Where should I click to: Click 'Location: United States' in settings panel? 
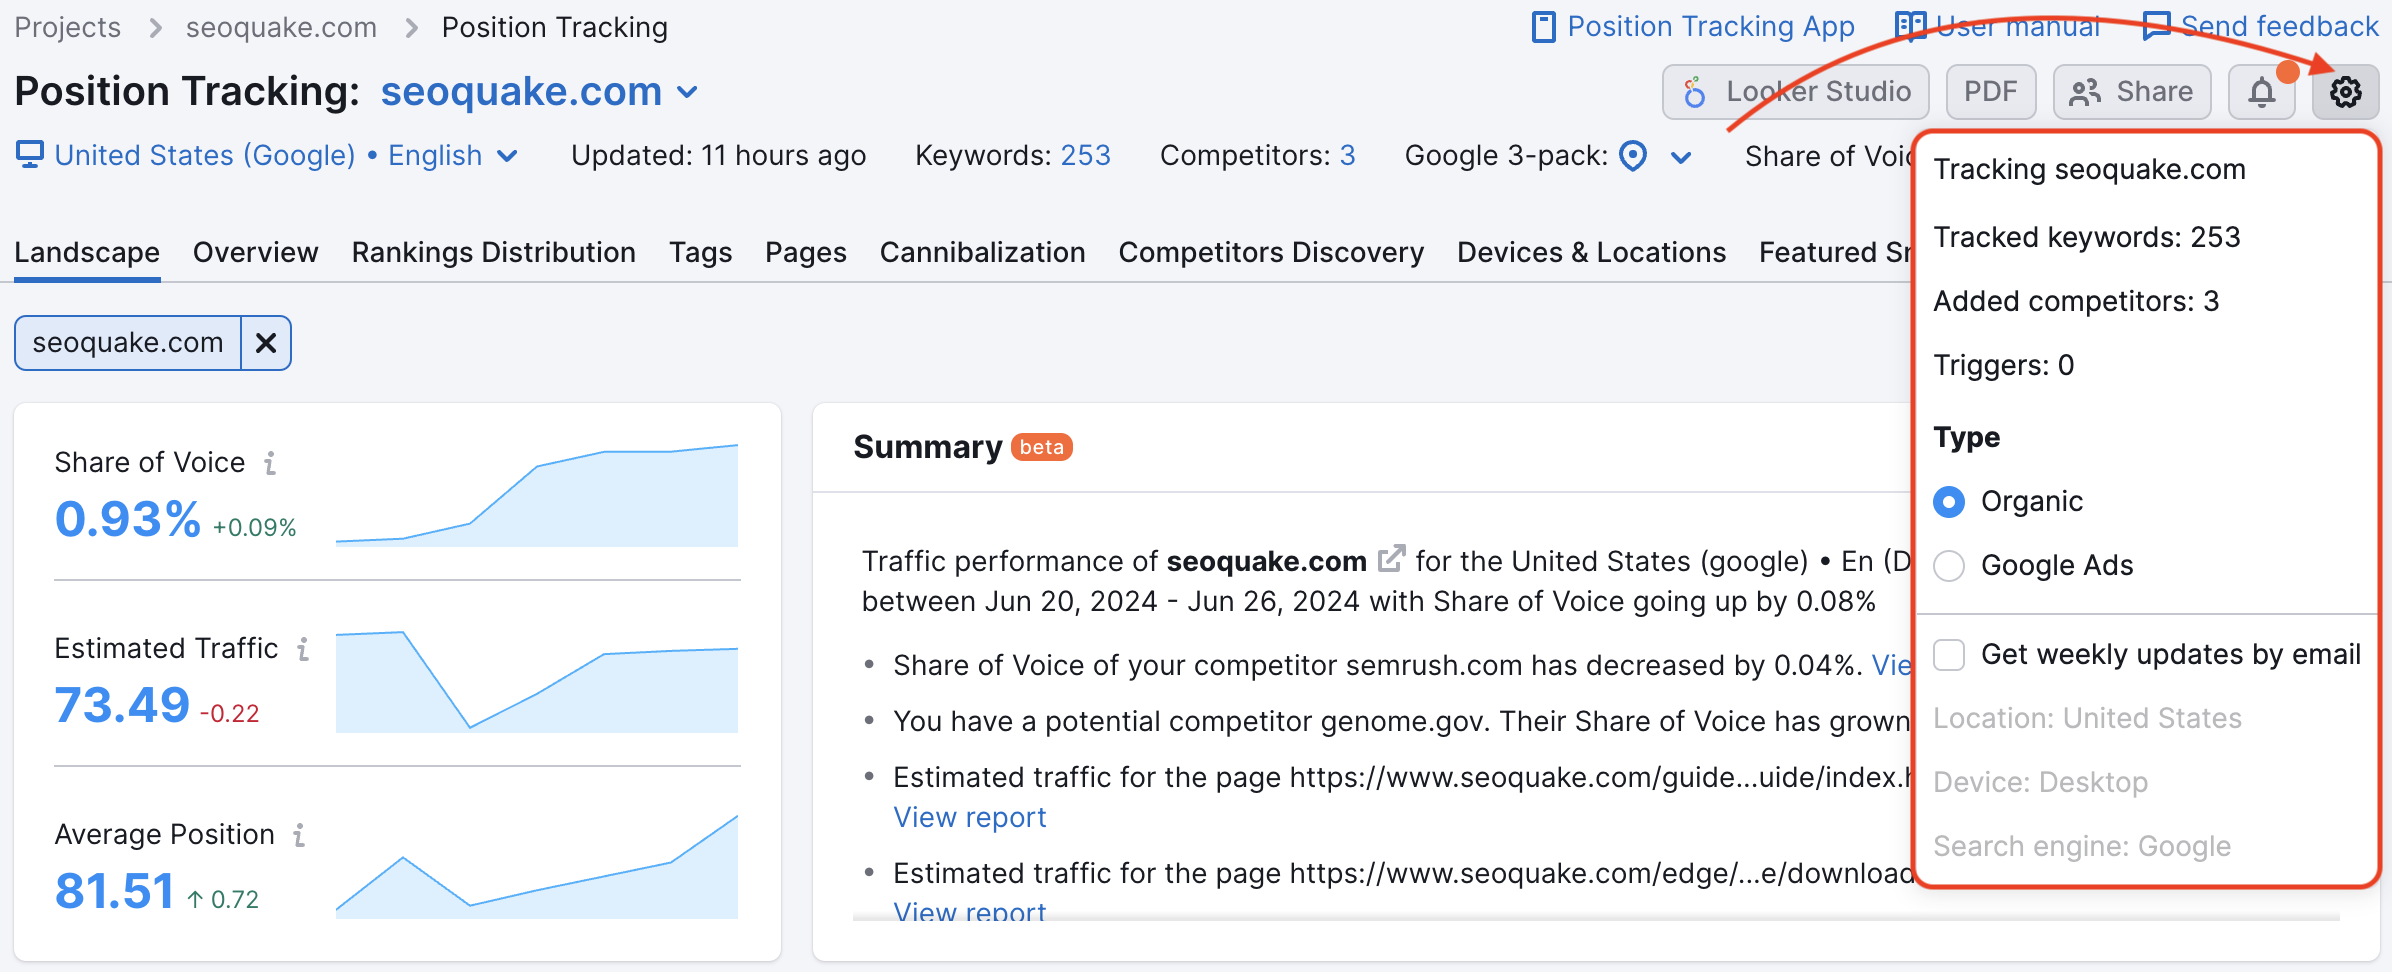click(2087, 718)
